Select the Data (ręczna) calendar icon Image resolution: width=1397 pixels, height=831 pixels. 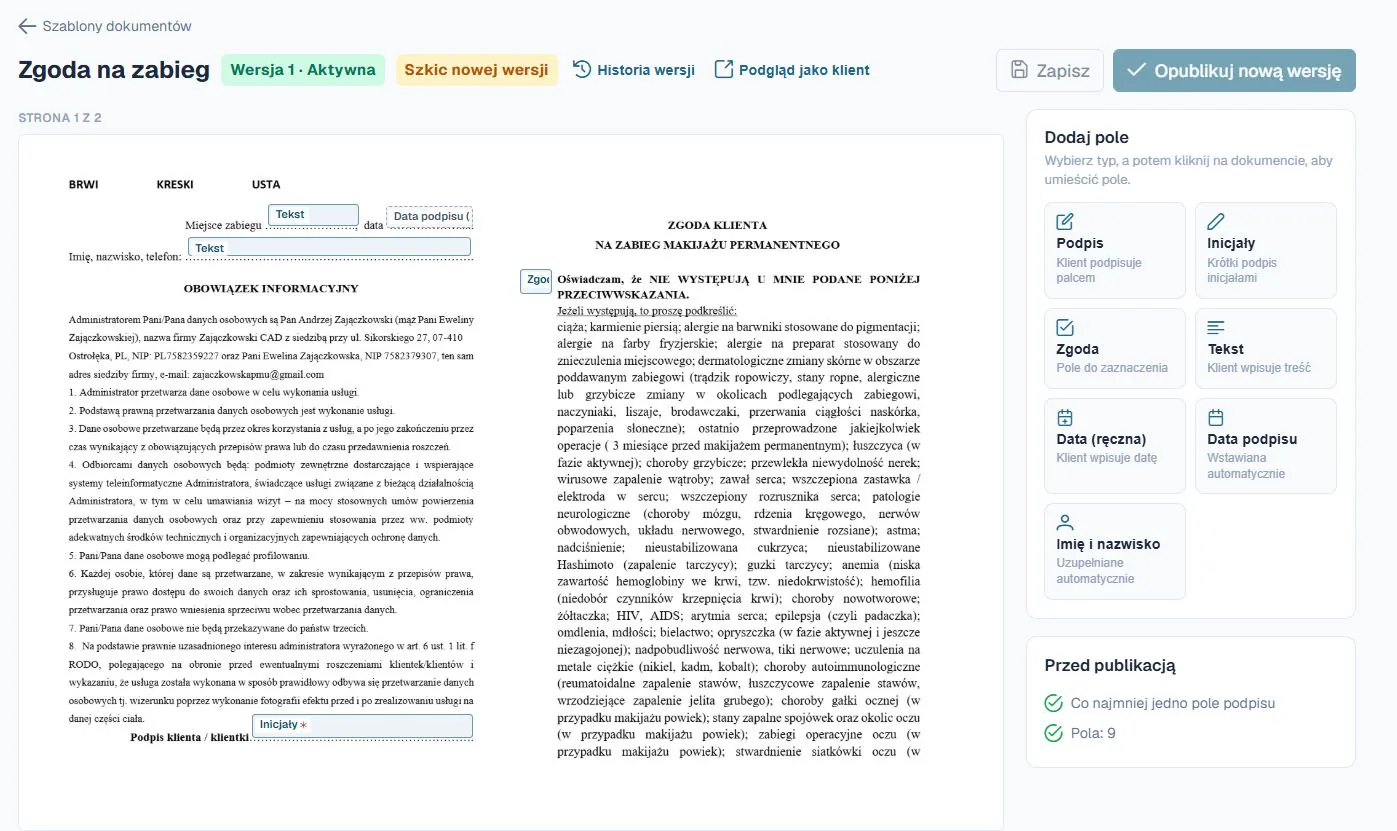pos(1065,417)
